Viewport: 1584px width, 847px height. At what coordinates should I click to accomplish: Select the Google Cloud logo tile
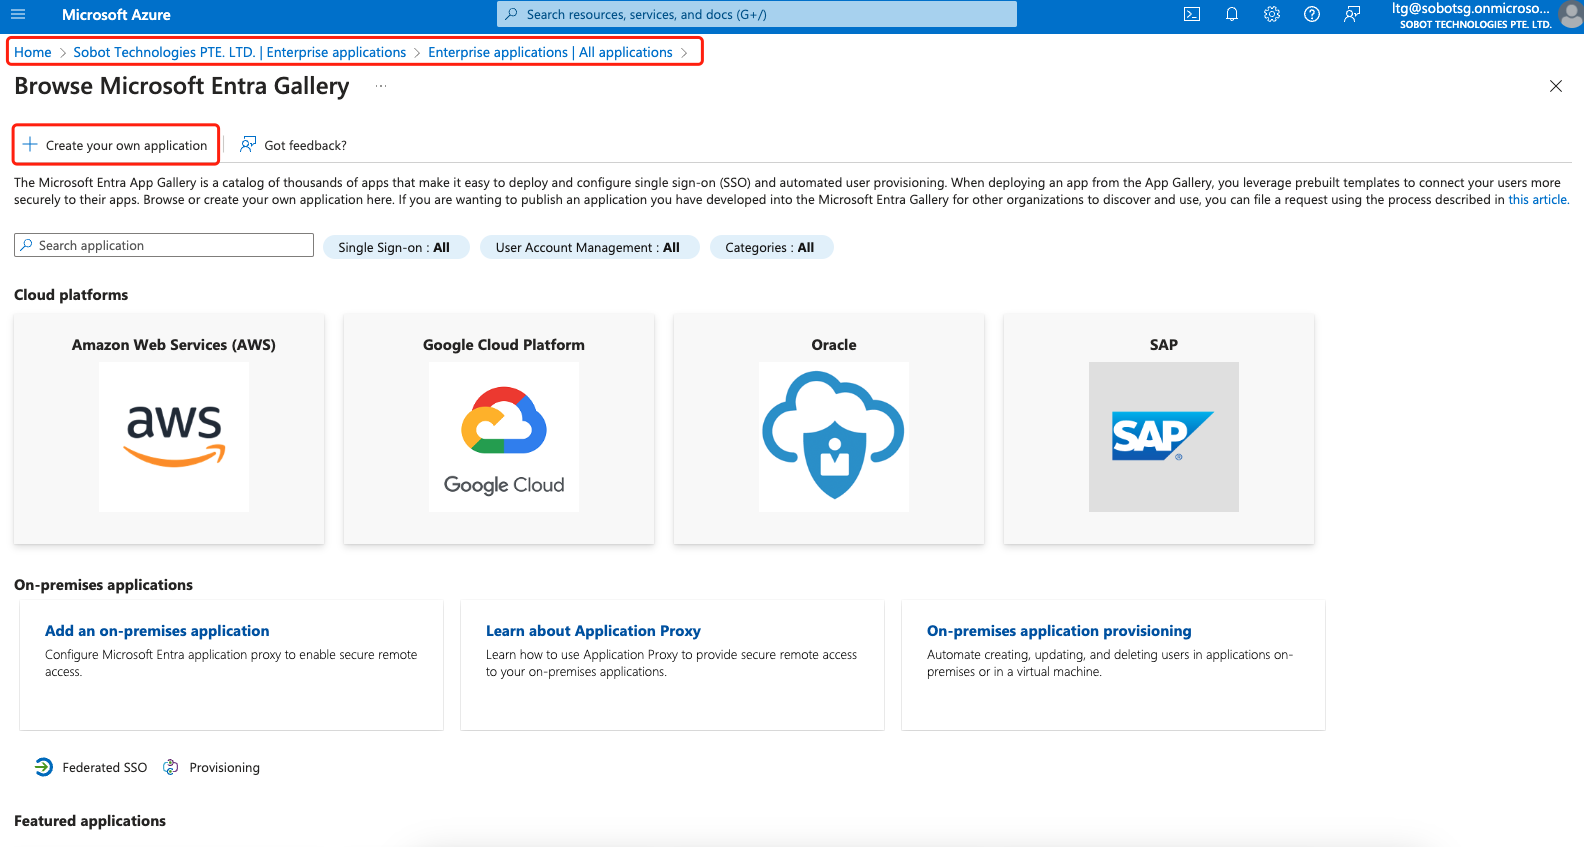[x=504, y=437]
